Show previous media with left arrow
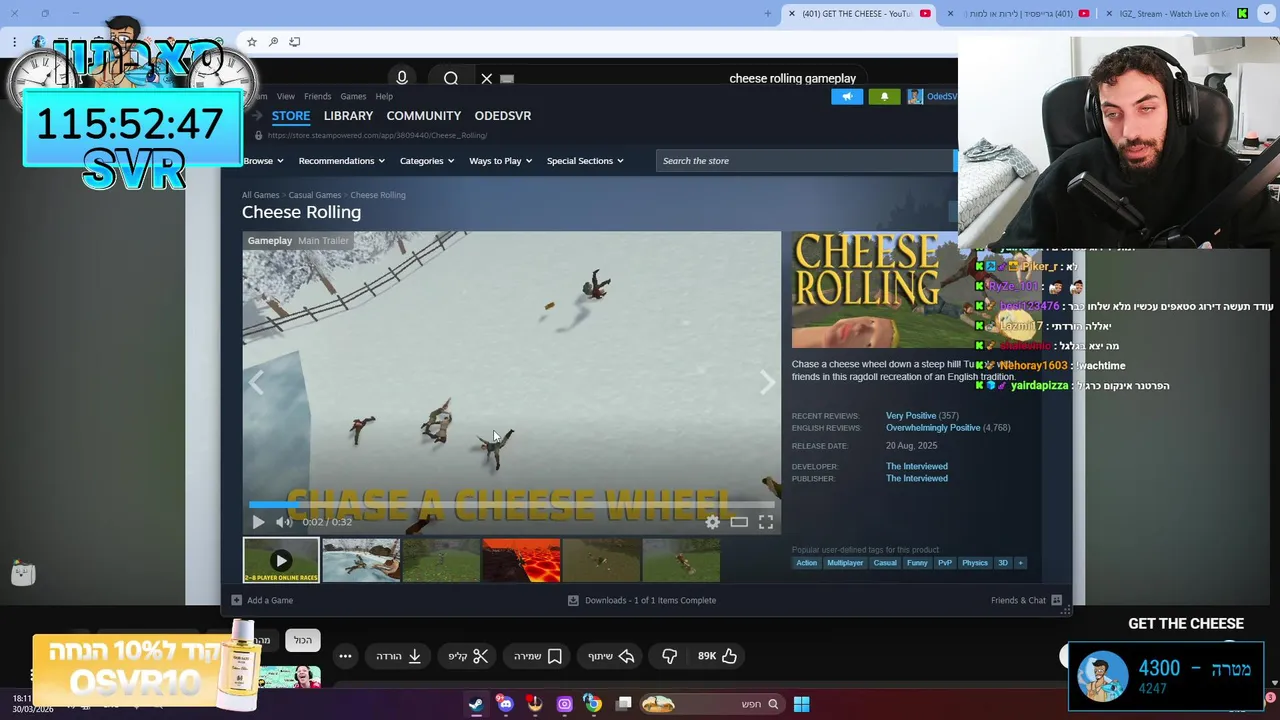The width and height of the screenshot is (1280, 720). click(x=257, y=382)
